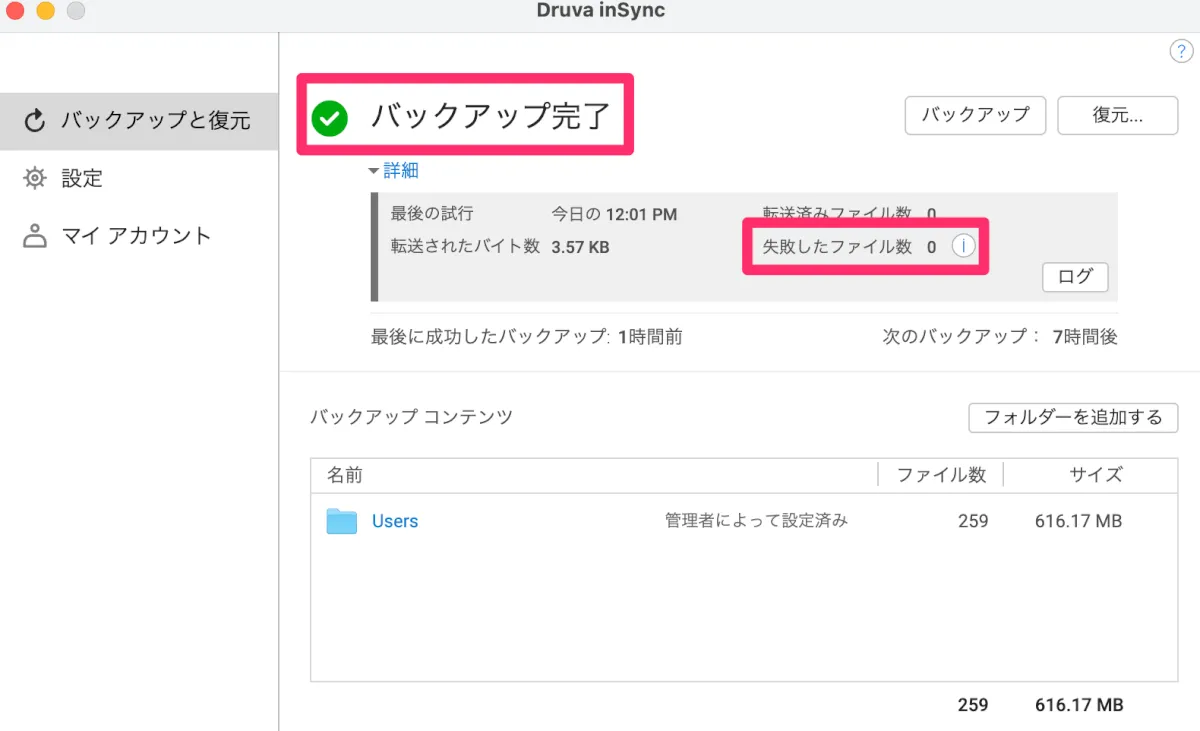Switch to the 設定 section
1200x731 pixels.
[x=82, y=178]
